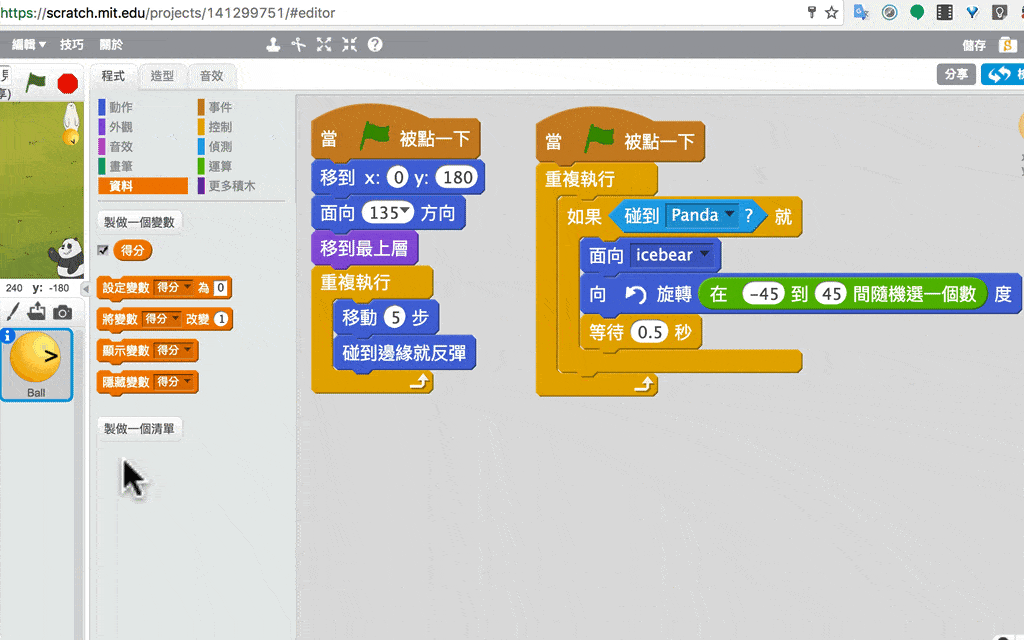Open the film strip browser extension
Image resolution: width=1024 pixels, height=640 pixels.
tap(944, 12)
